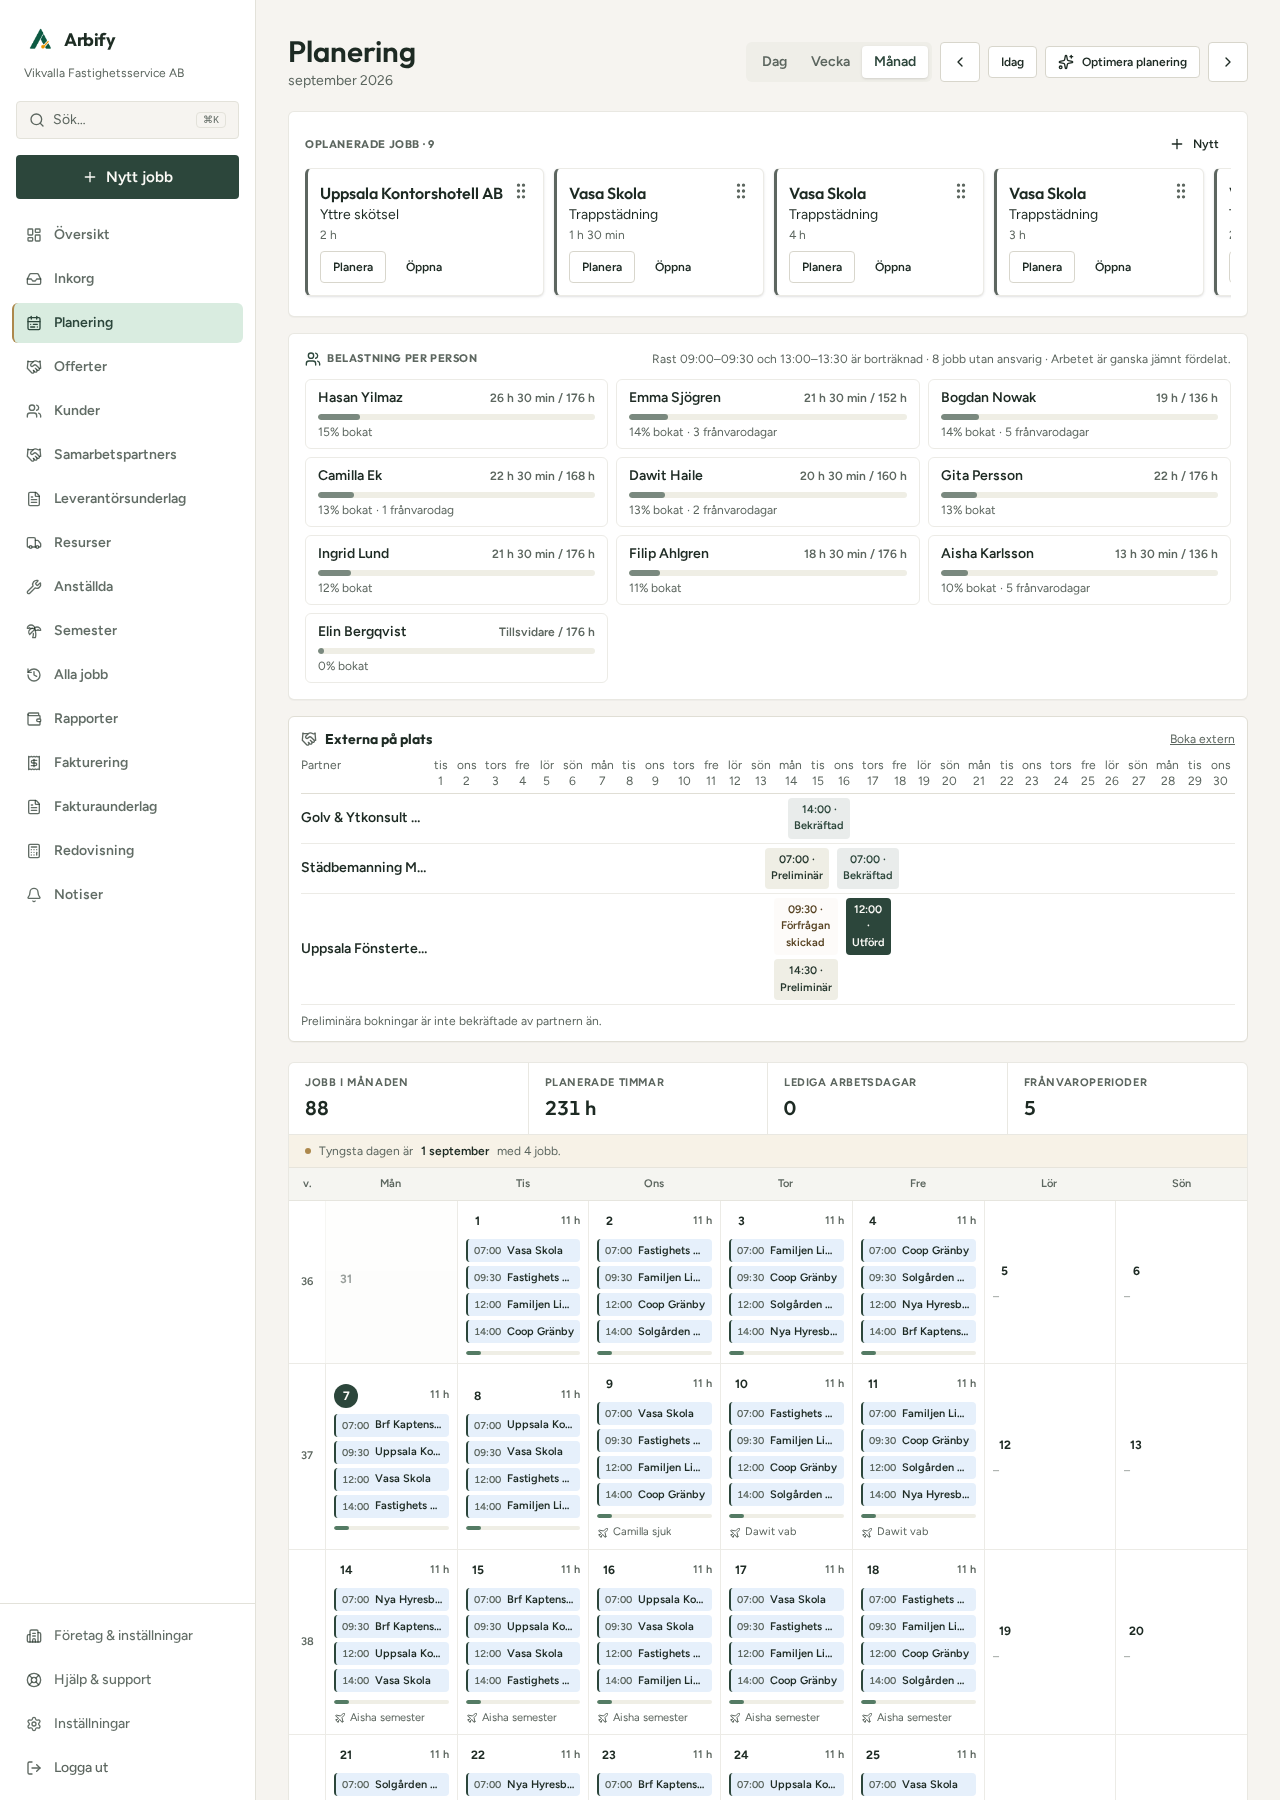The height and width of the screenshot is (1800, 1280).
Task: Follow the Boka extern link
Action: [1202, 739]
